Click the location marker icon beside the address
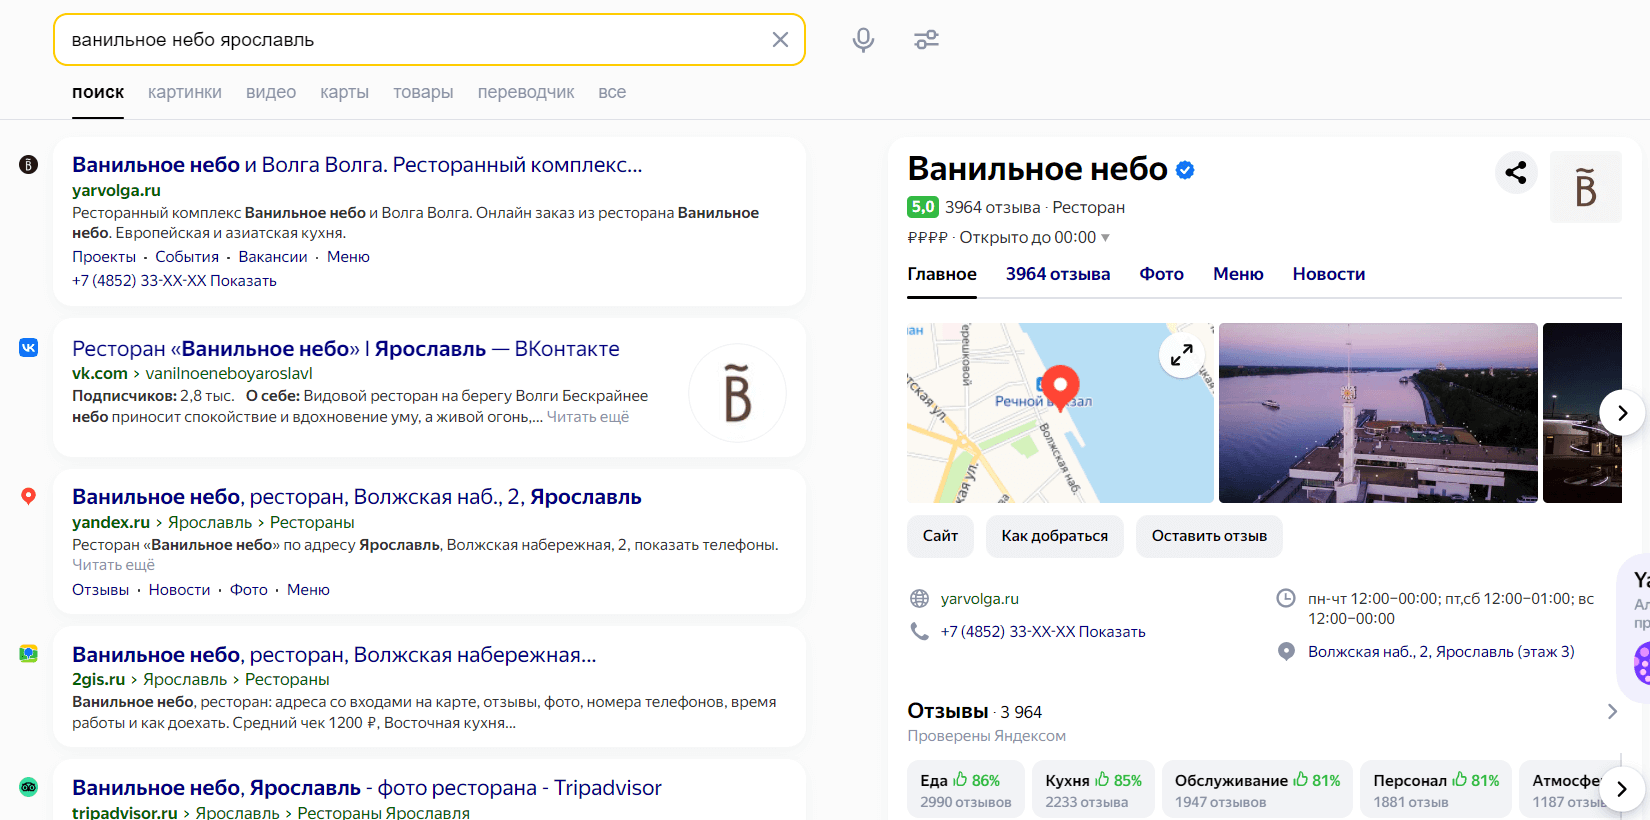This screenshot has width=1650, height=820. (1286, 651)
